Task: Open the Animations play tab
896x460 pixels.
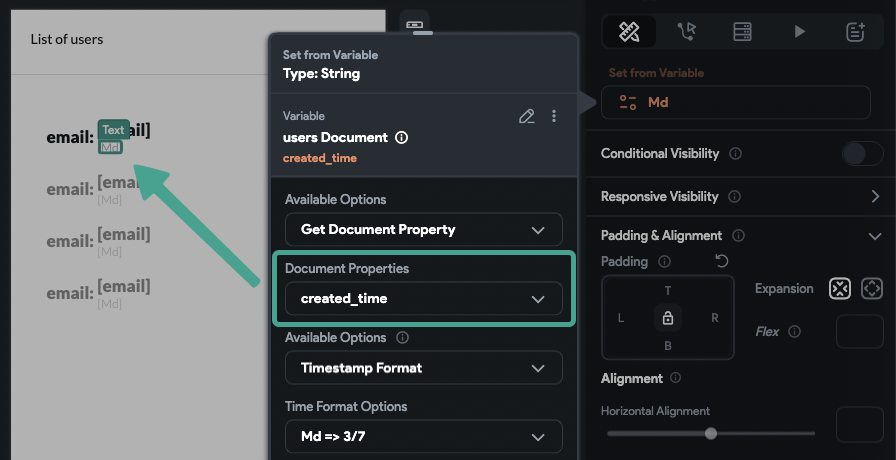Action: click(x=799, y=31)
